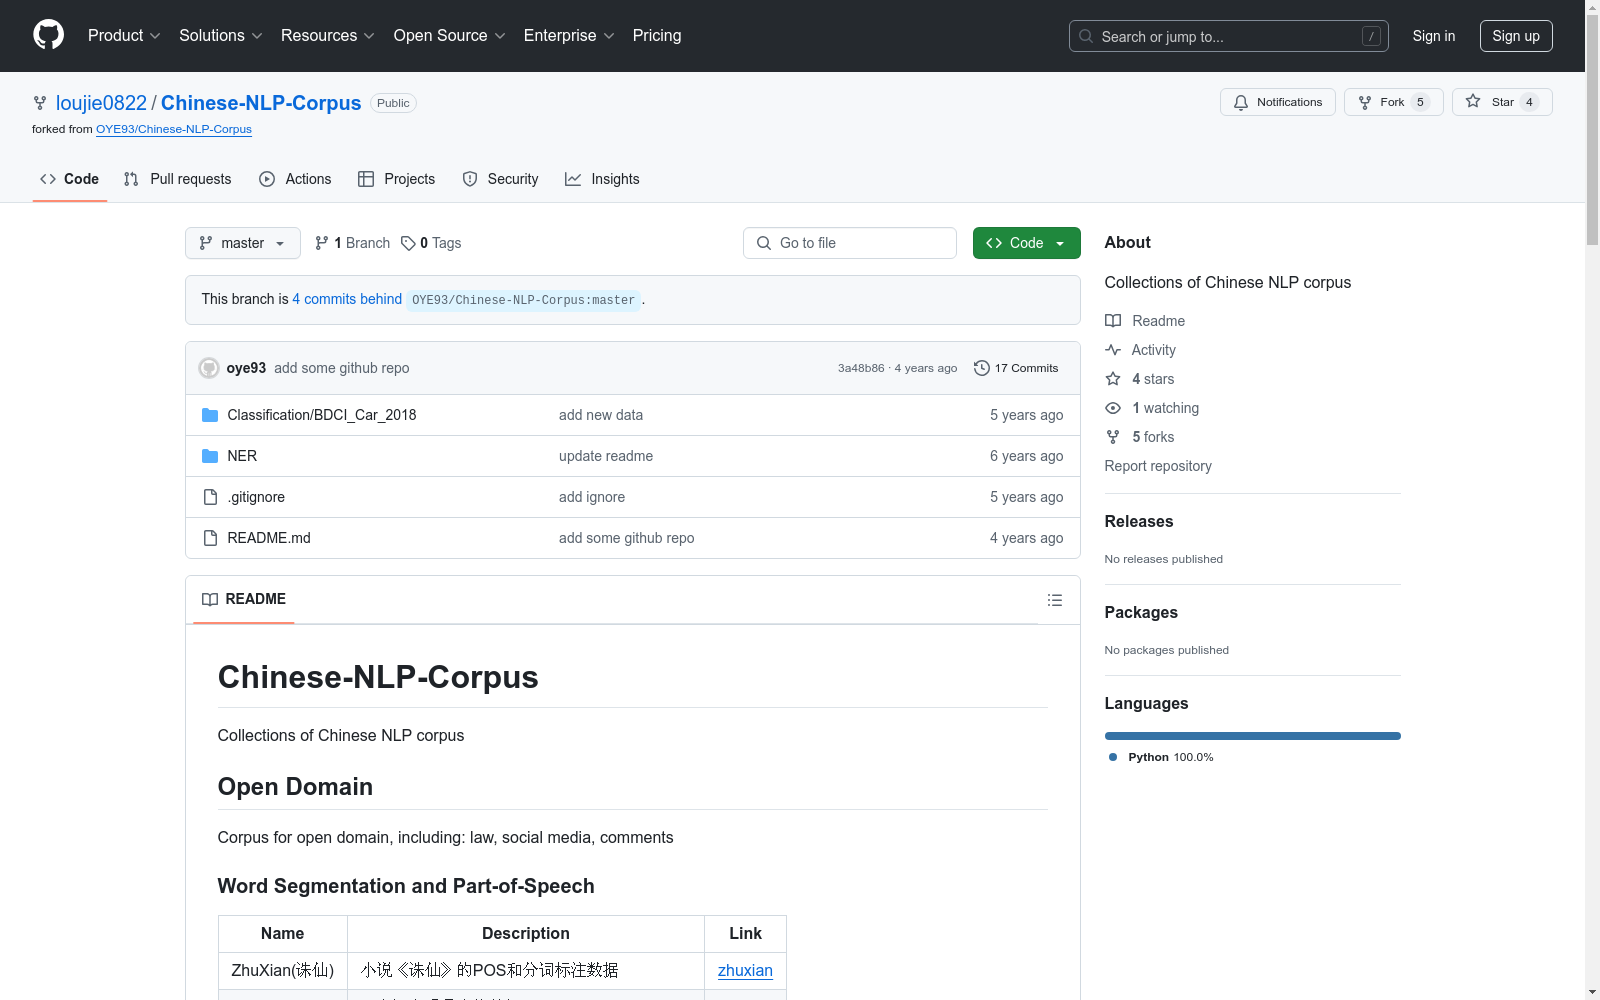Image resolution: width=1600 pixels, height=1000 pixels.
Task: Click the README outline list icon
Action: point(1054,600)
